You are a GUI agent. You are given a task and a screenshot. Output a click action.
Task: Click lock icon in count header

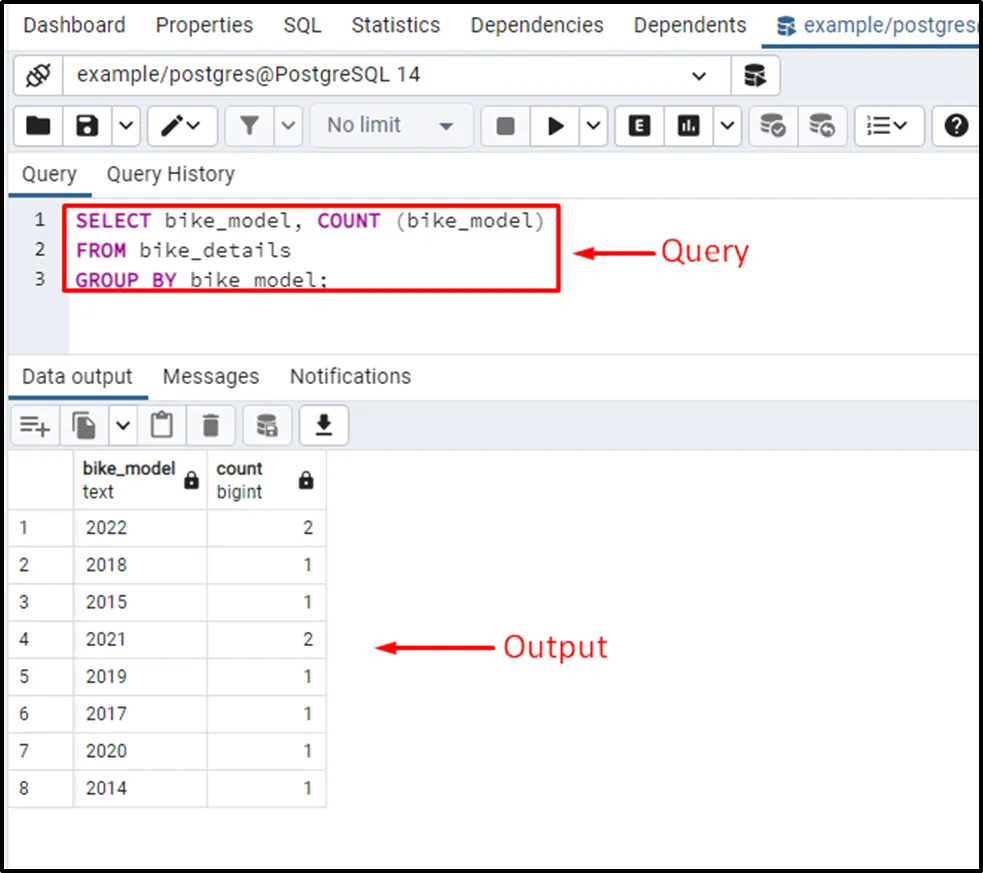(306, 480)
